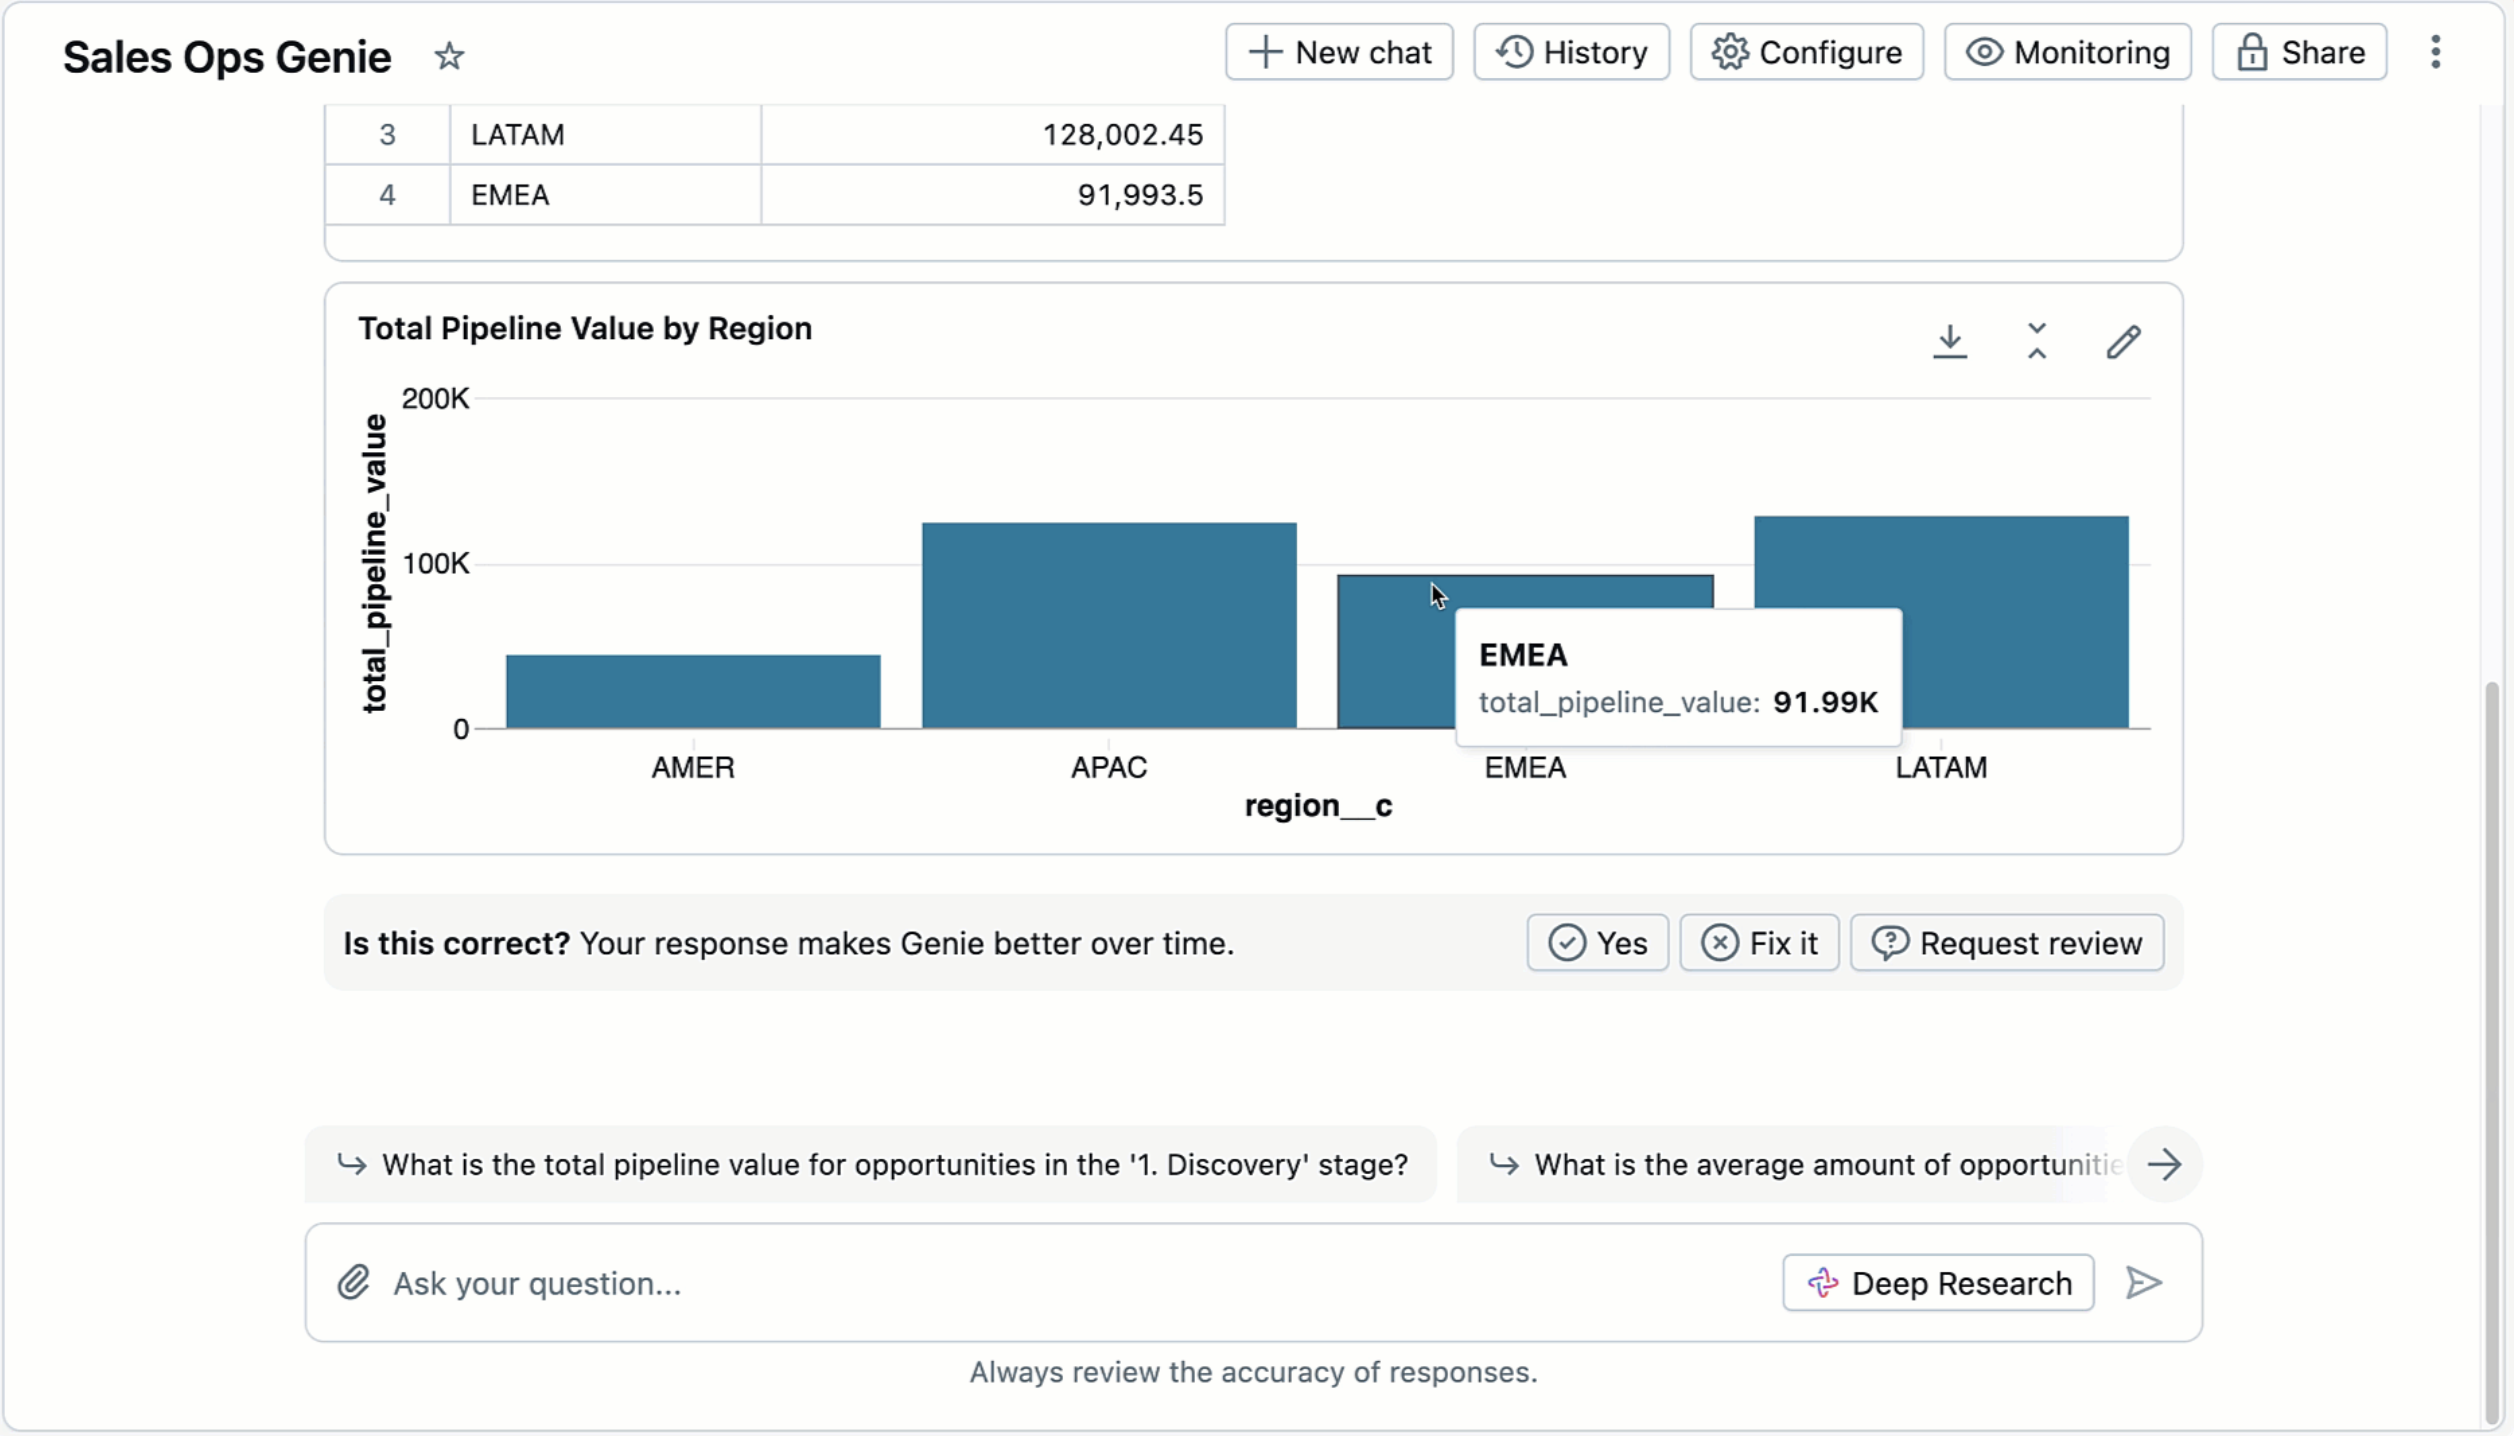The image size is (2514, 1436).
Task: Start a New chat
Action: click(x=1339, y=52)
